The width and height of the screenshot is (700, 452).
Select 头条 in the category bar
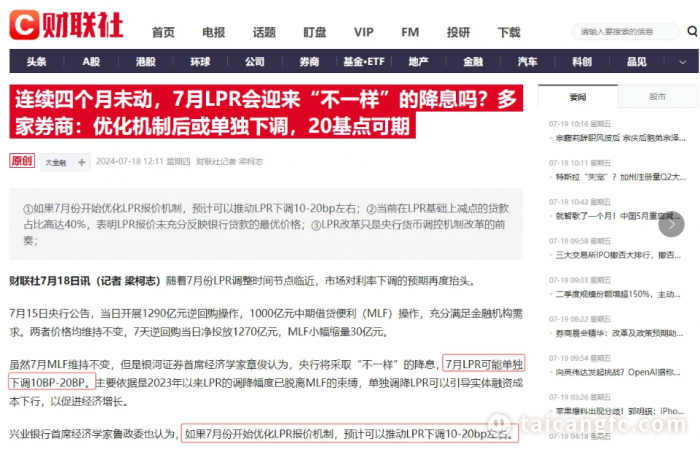click(x=36, y=62)
